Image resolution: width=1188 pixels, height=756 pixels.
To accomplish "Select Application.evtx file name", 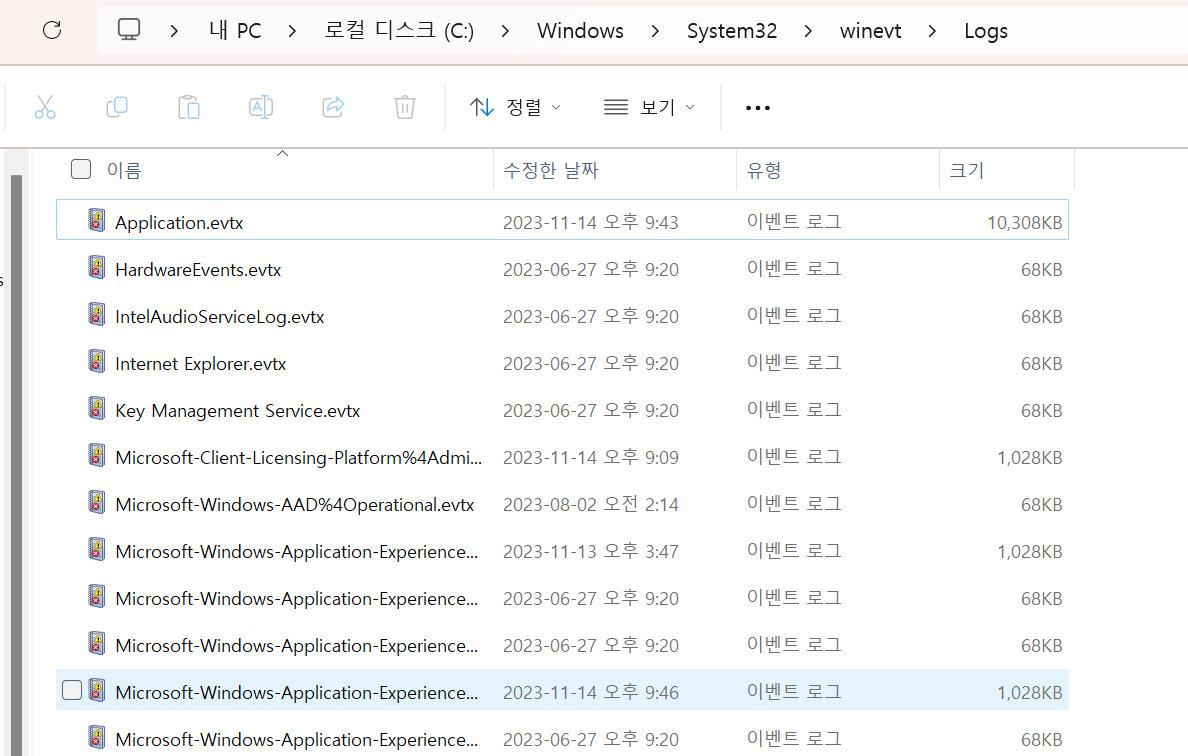I will tap(179, 223).
